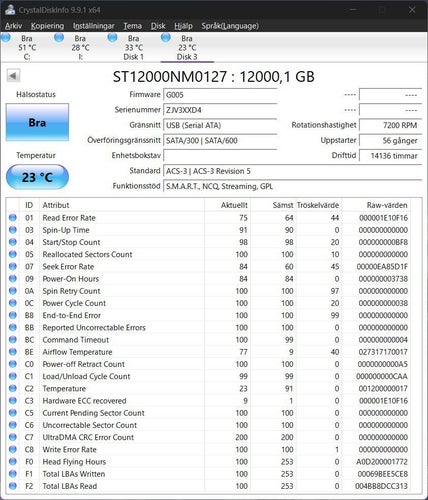Click the Gränssnitt field USB (Serial ATA)
Screen dimensions: 428x500
coord(220,125)
